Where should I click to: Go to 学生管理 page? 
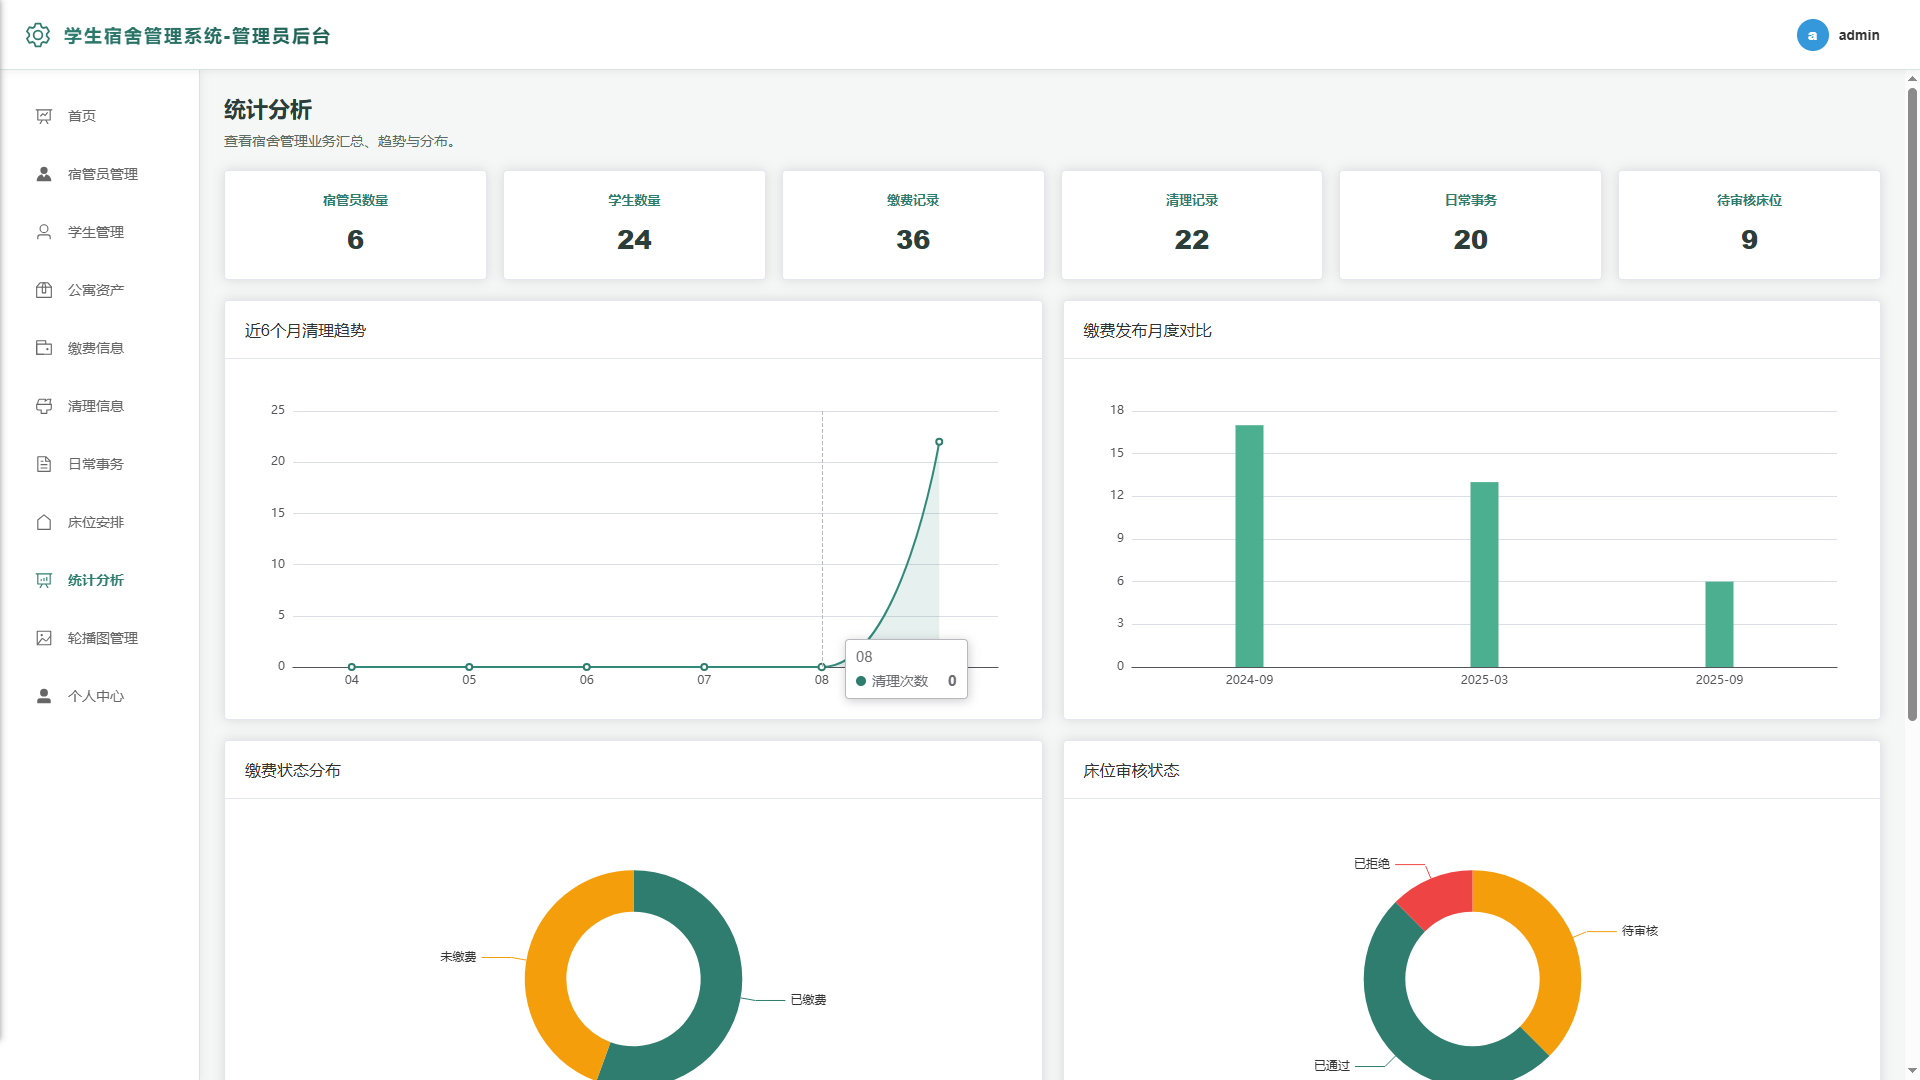(x=100, y=232)
